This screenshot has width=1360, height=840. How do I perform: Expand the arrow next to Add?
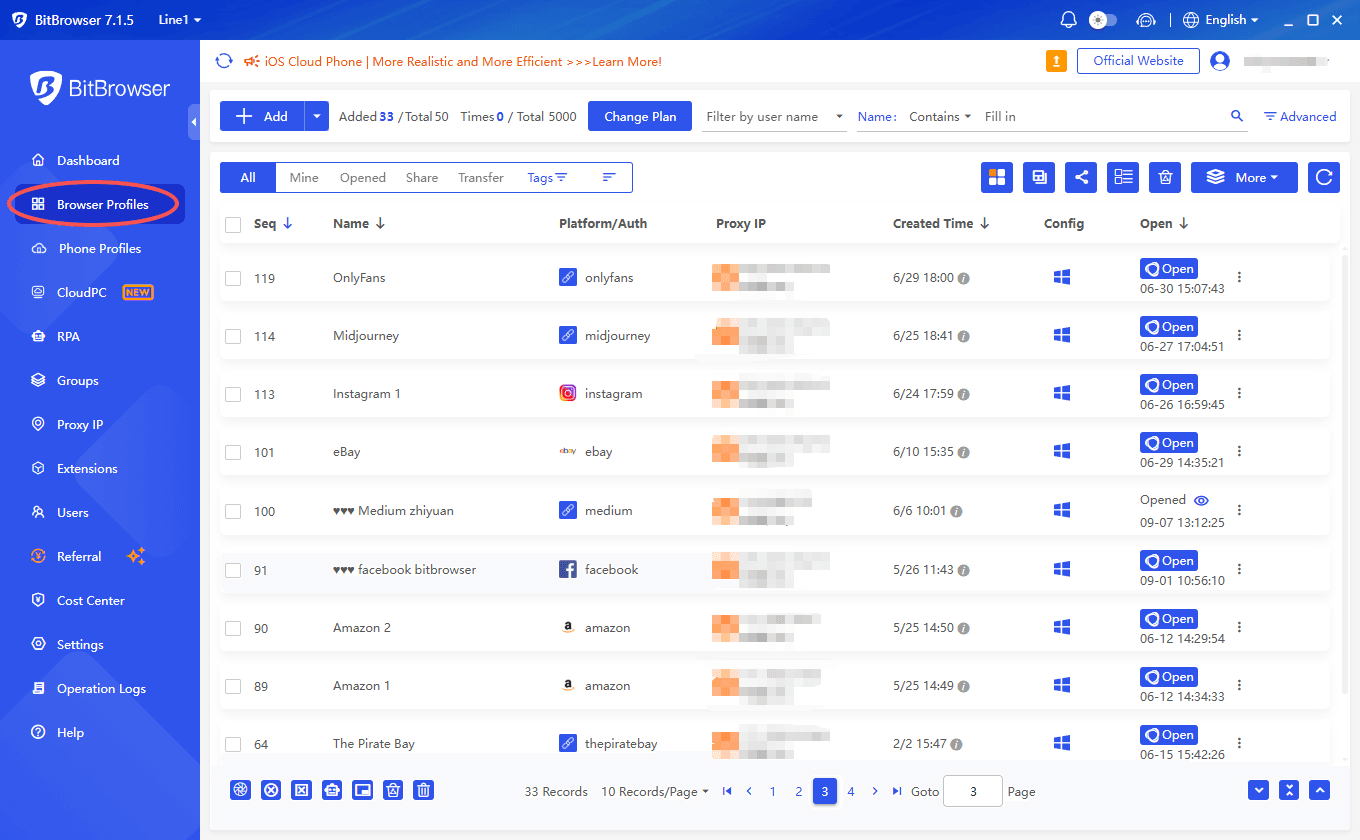(317, 116)
